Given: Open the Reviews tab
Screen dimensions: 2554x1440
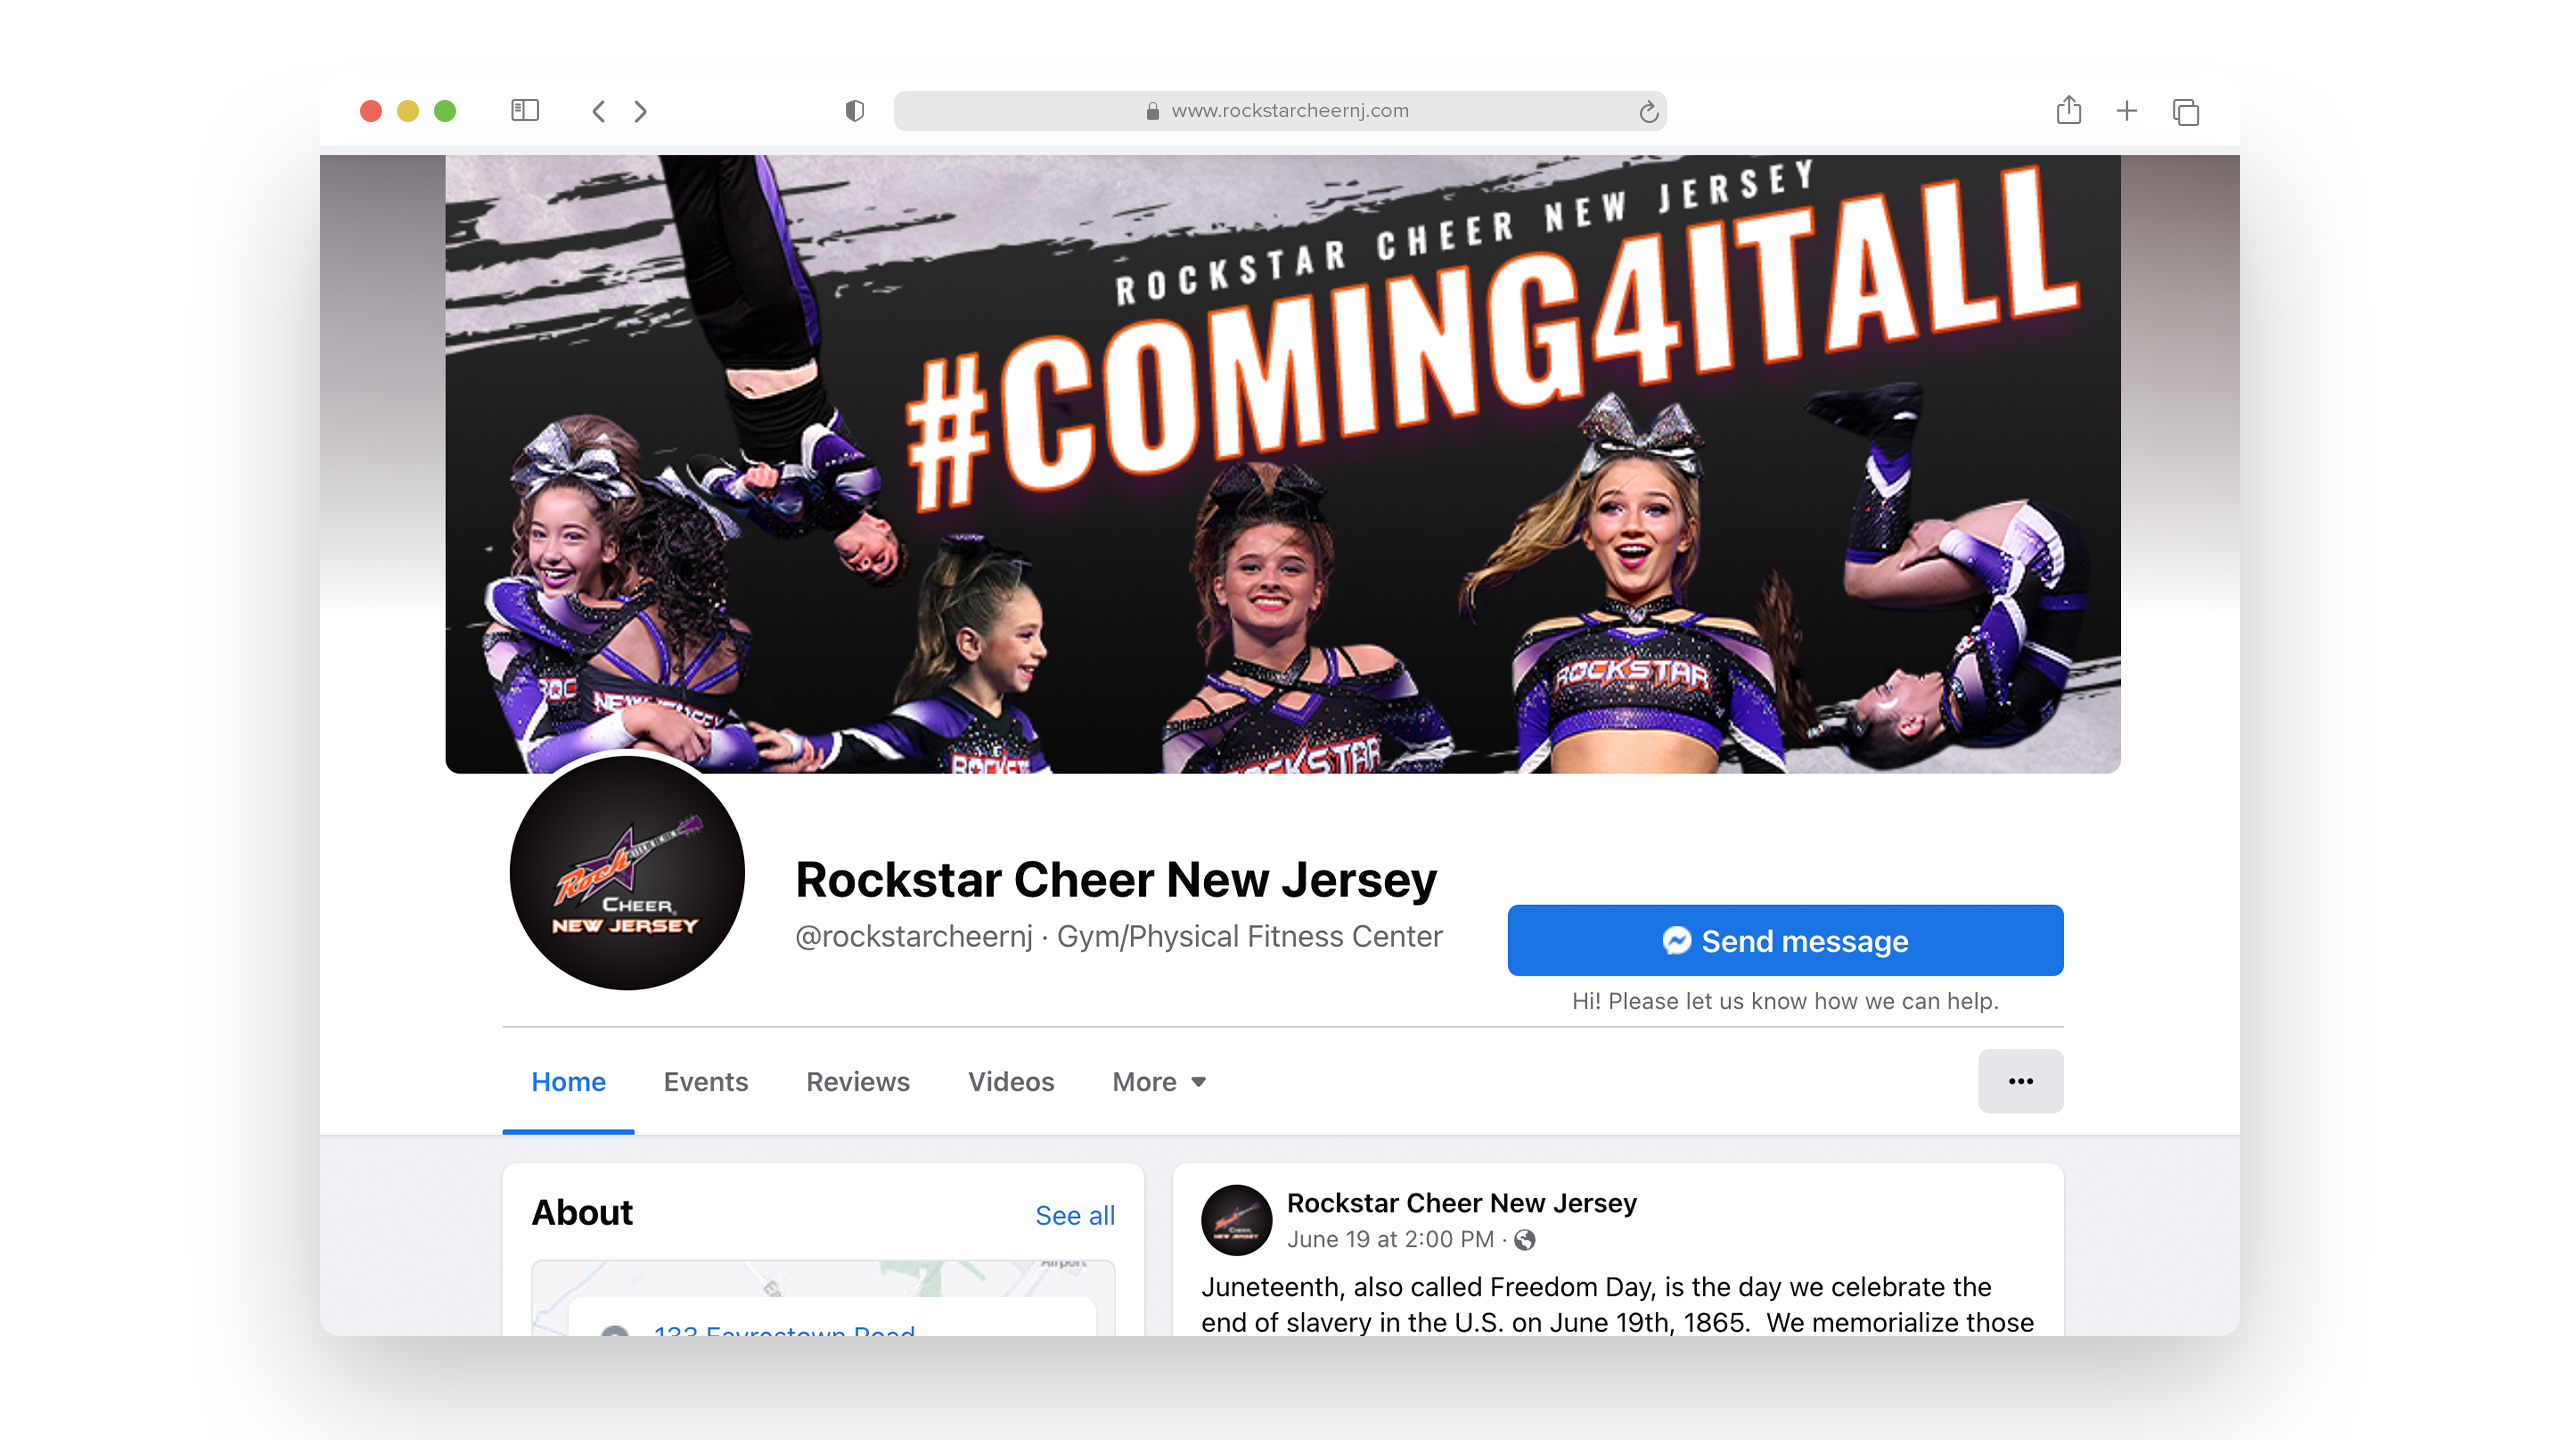Looking at the screenshot, I should (x=858, y=1082).
